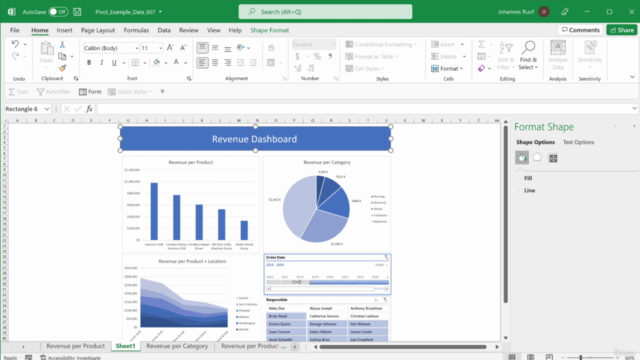Select the Brian Reed slicer button

click(x=286, y=316)
